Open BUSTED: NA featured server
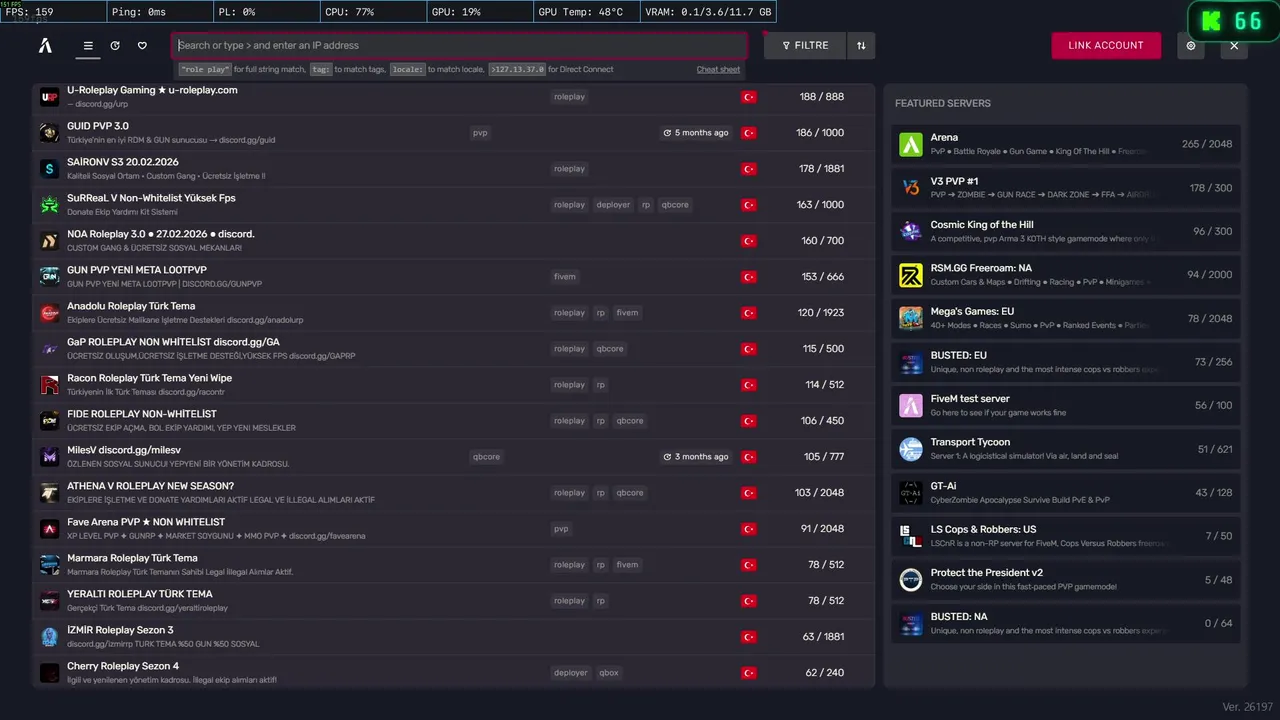The image size is (1280, 720). click(1066, 623)
